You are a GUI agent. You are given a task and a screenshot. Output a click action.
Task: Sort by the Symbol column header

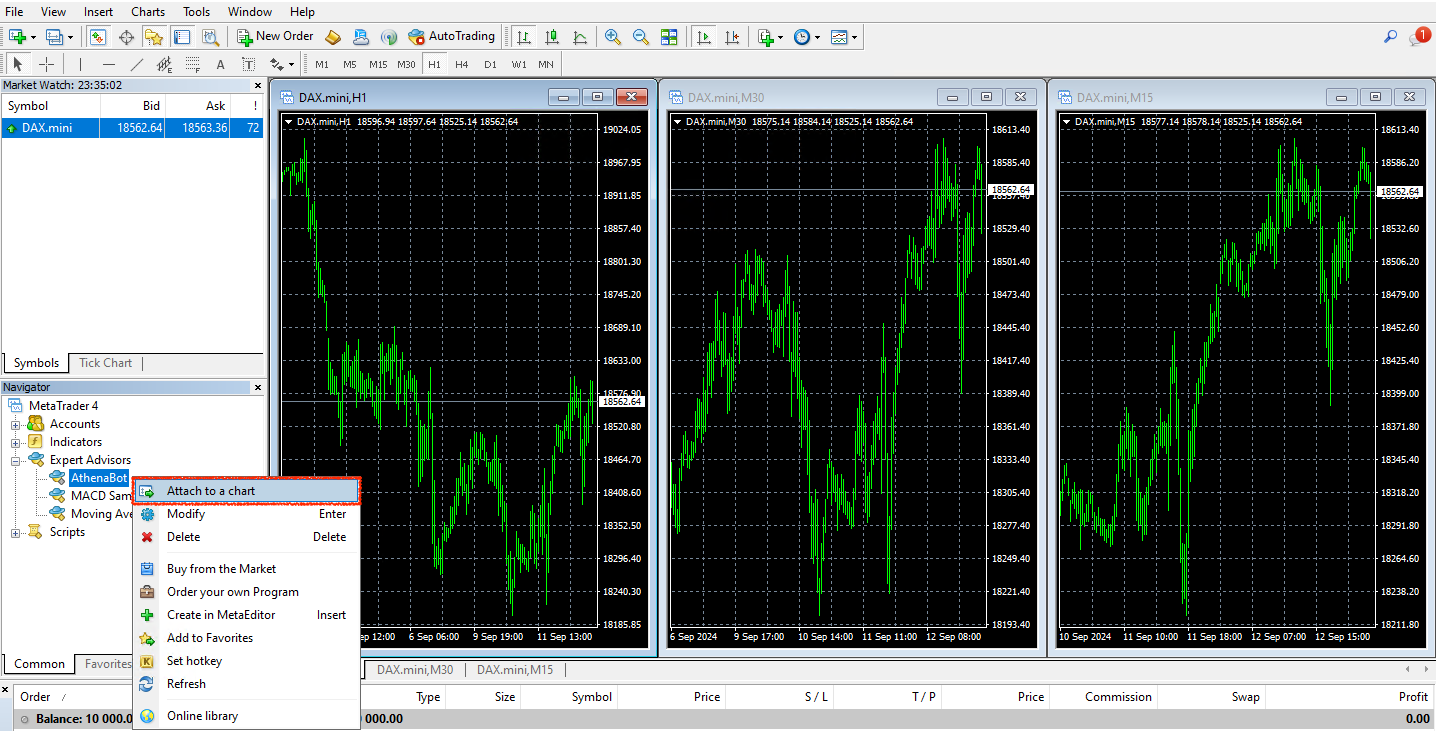tap(50, 106)
